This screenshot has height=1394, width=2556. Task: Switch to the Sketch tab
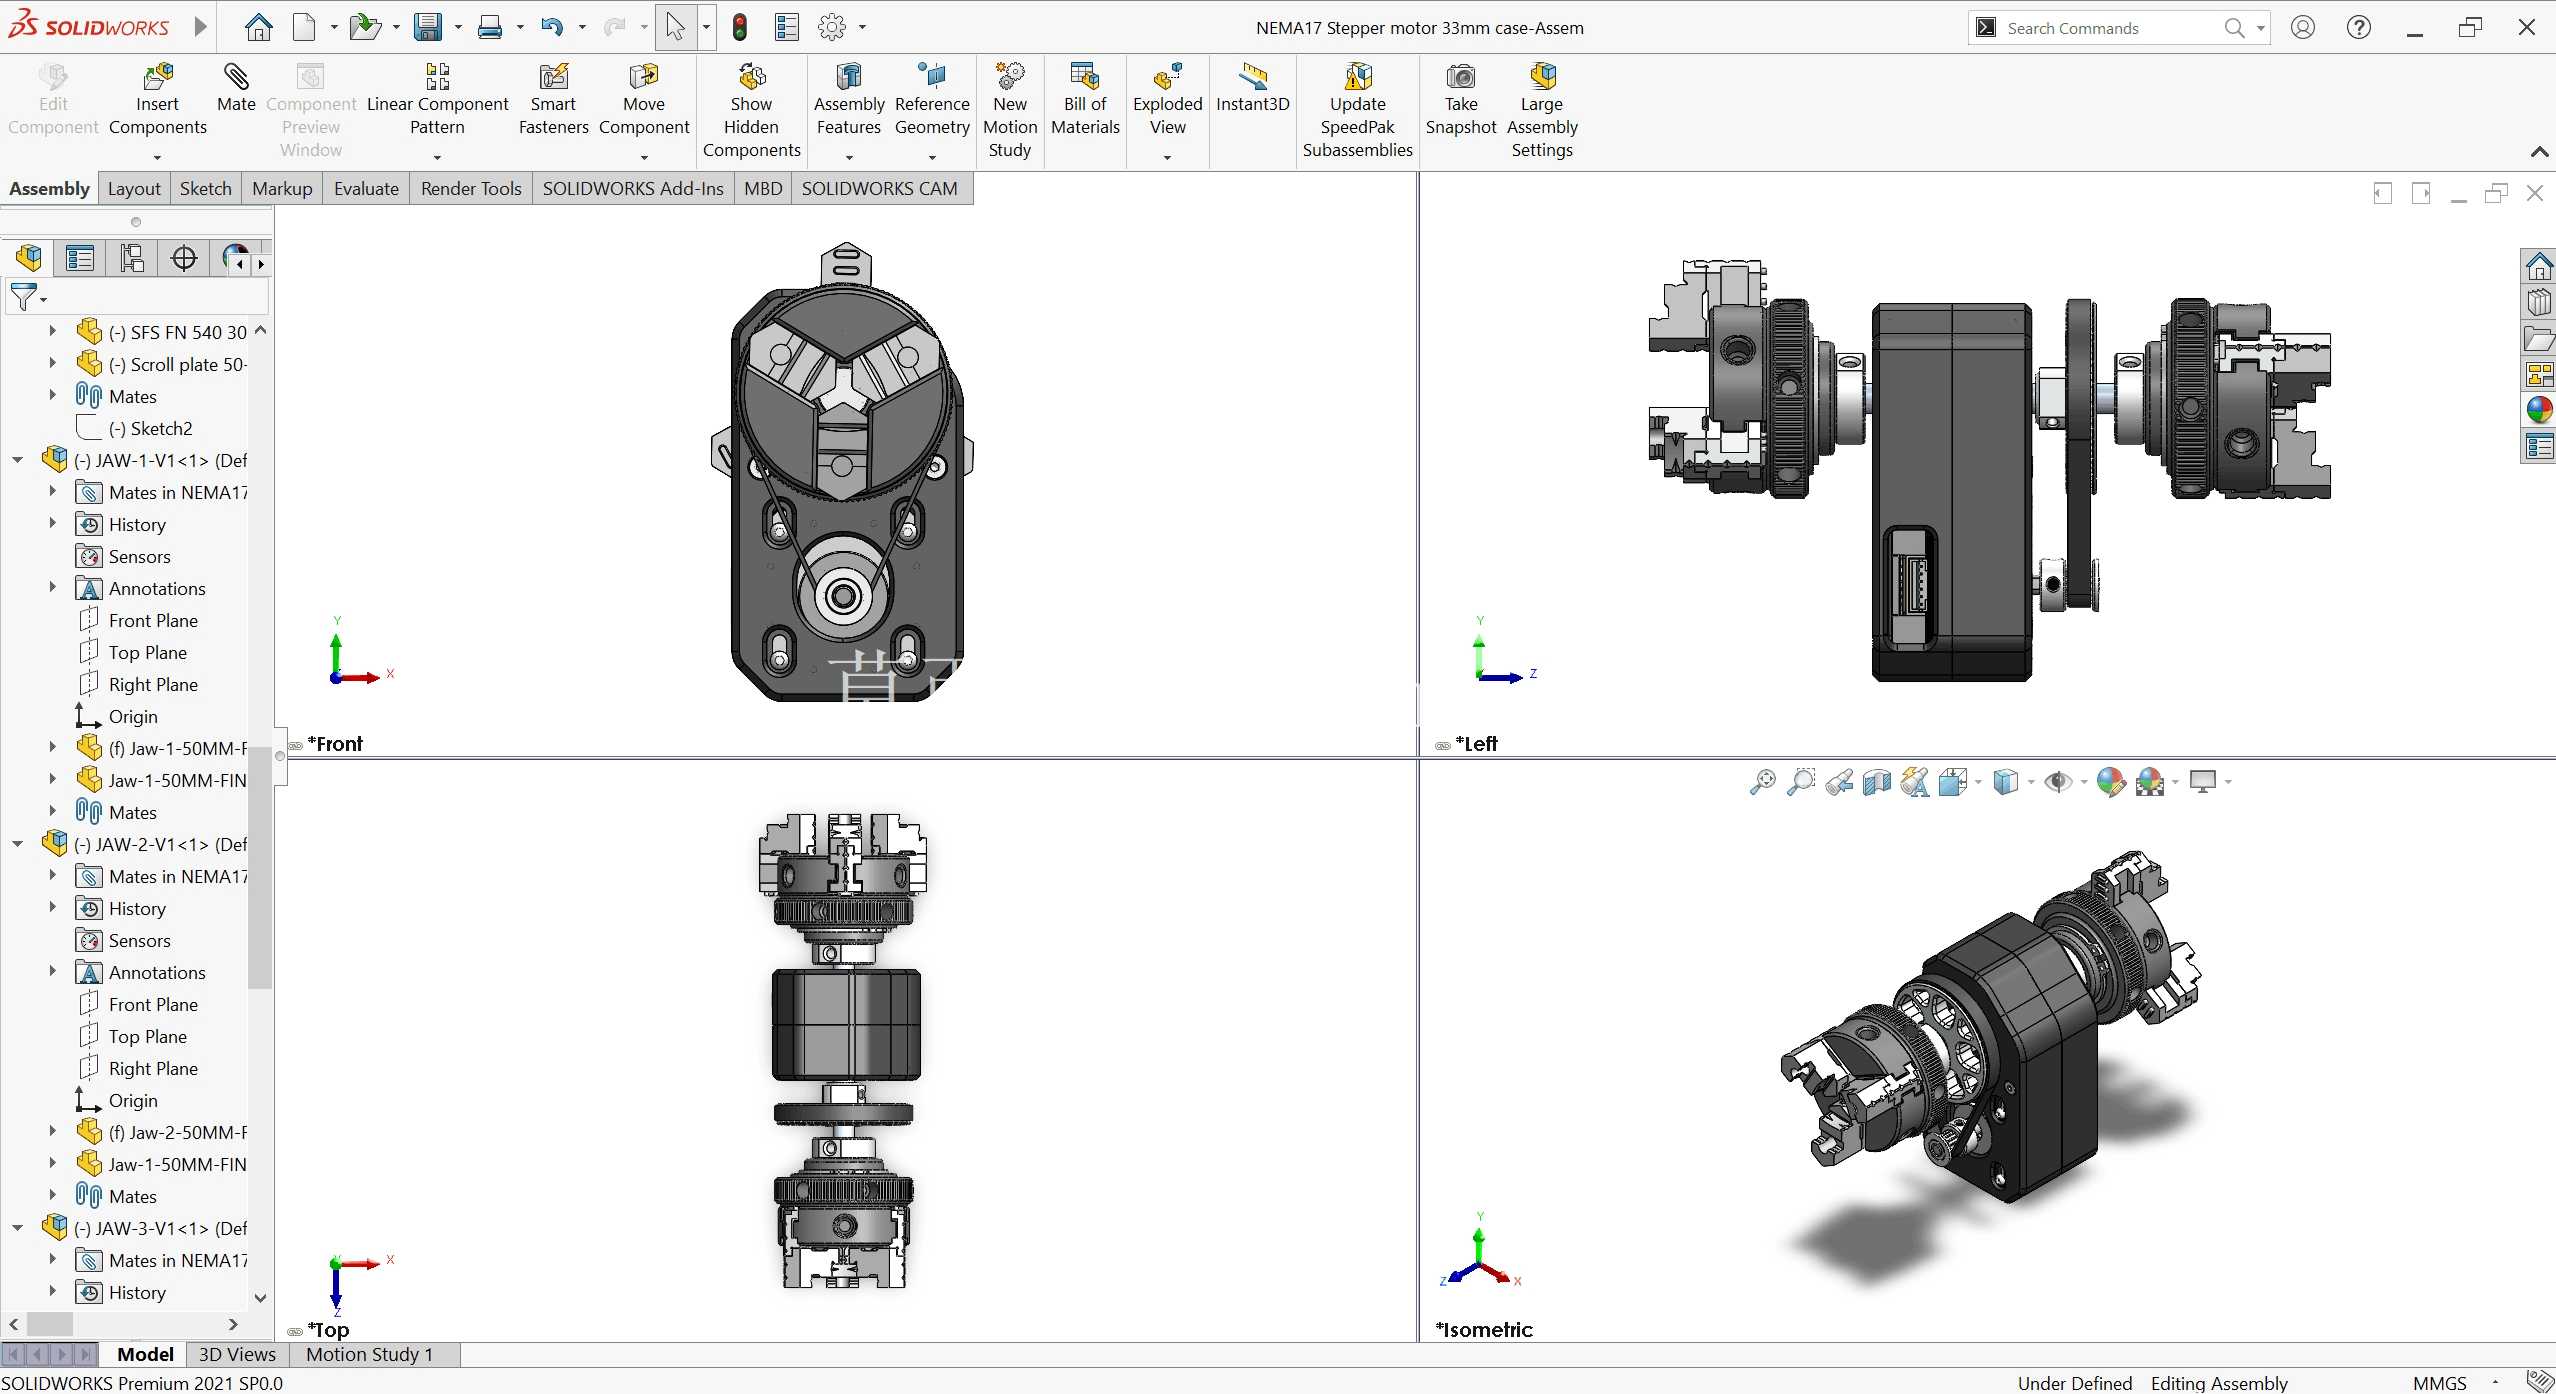click(x=205, y=188)
